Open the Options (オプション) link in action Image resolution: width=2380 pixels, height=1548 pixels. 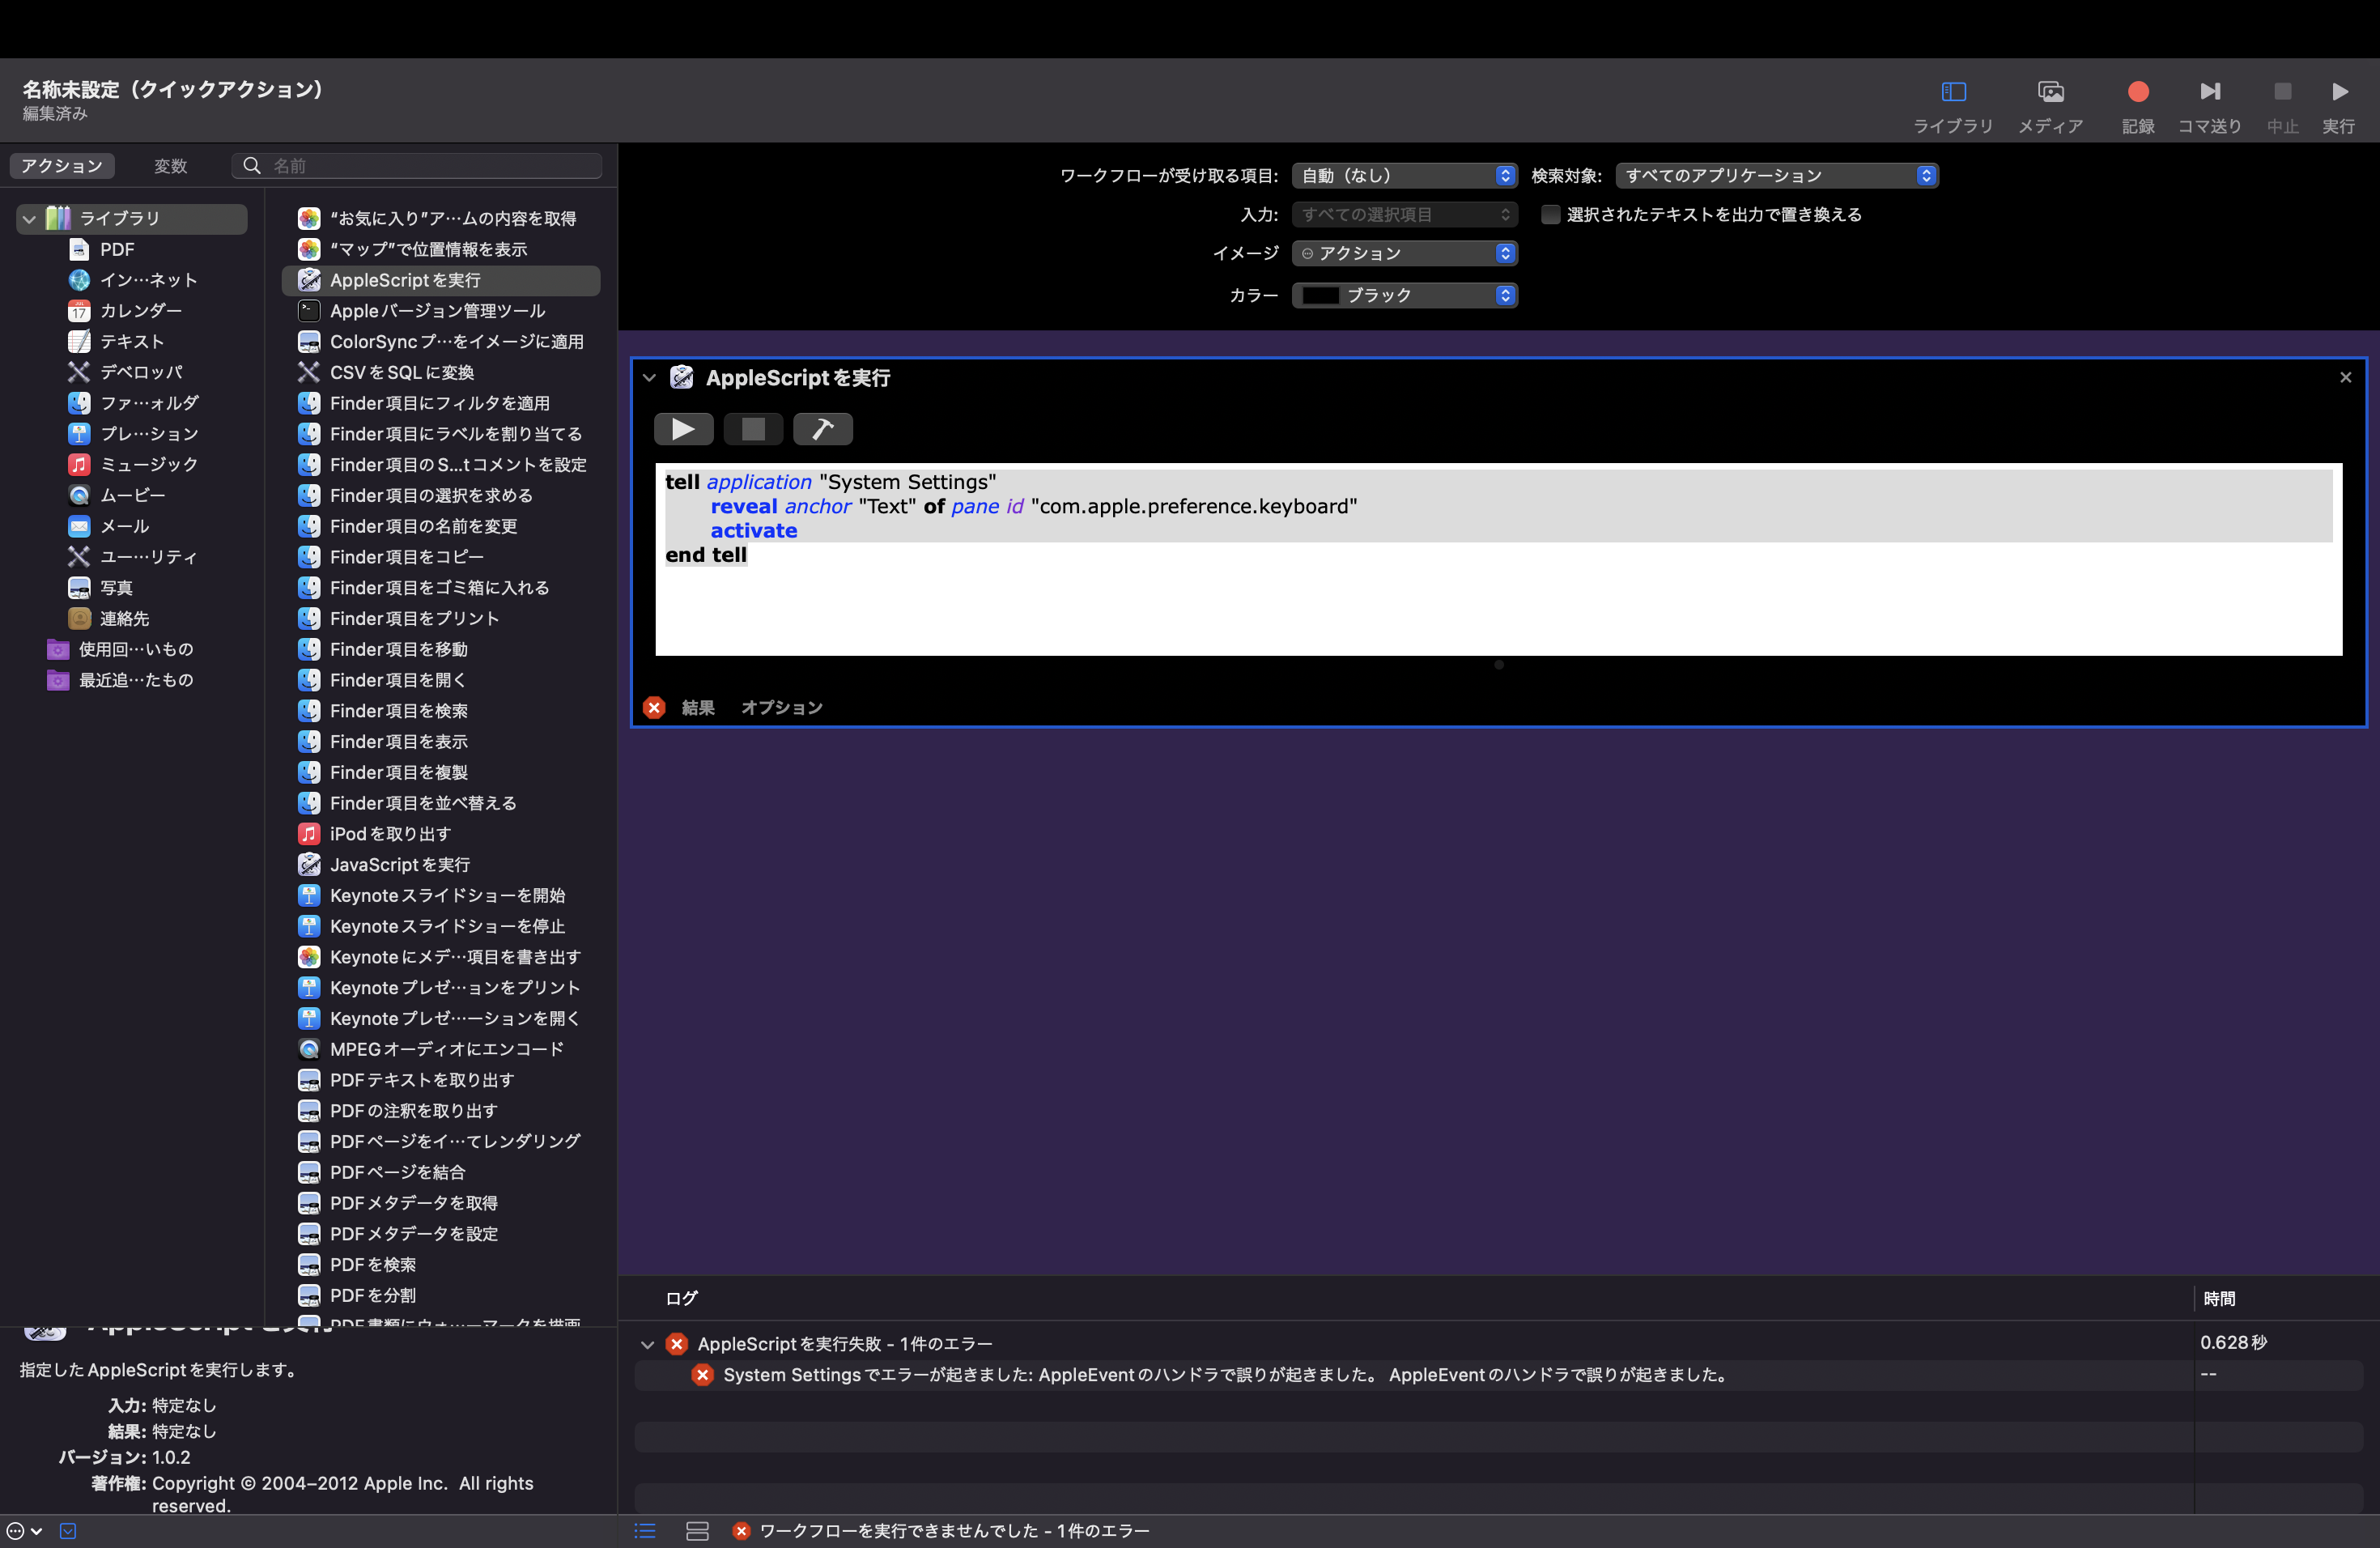(x=781, y=708)
